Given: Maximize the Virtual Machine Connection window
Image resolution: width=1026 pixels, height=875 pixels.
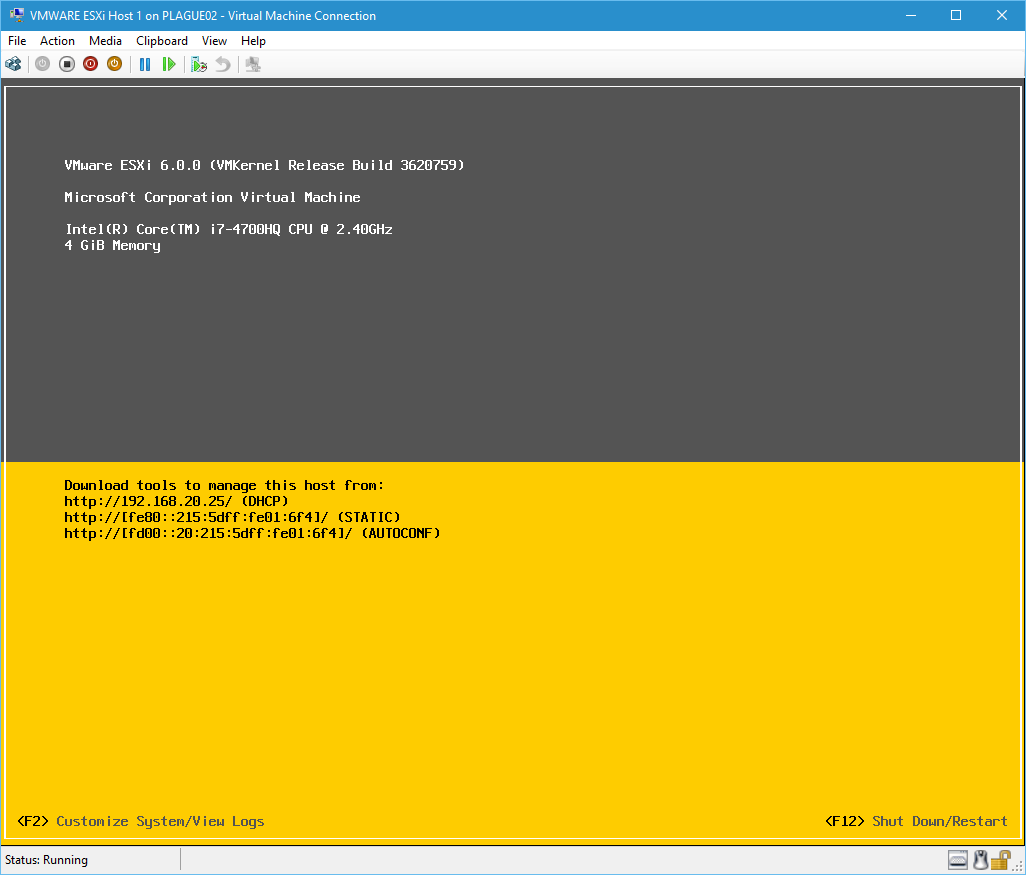Looking at the screenshot, I should [956, 15].
